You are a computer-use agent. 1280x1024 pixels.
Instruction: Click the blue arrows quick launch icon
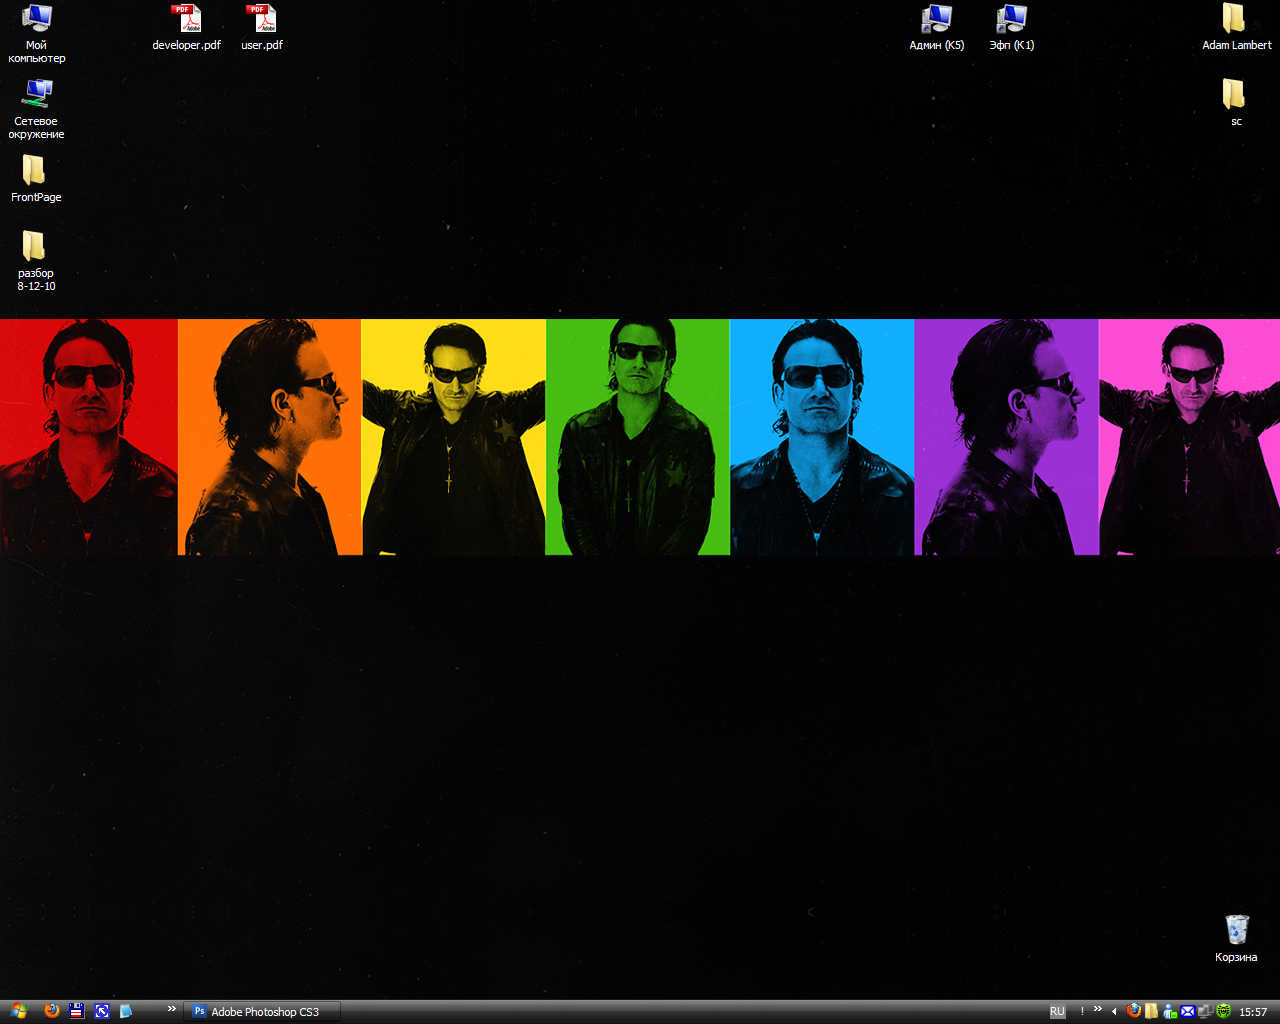click(102, 1011)
